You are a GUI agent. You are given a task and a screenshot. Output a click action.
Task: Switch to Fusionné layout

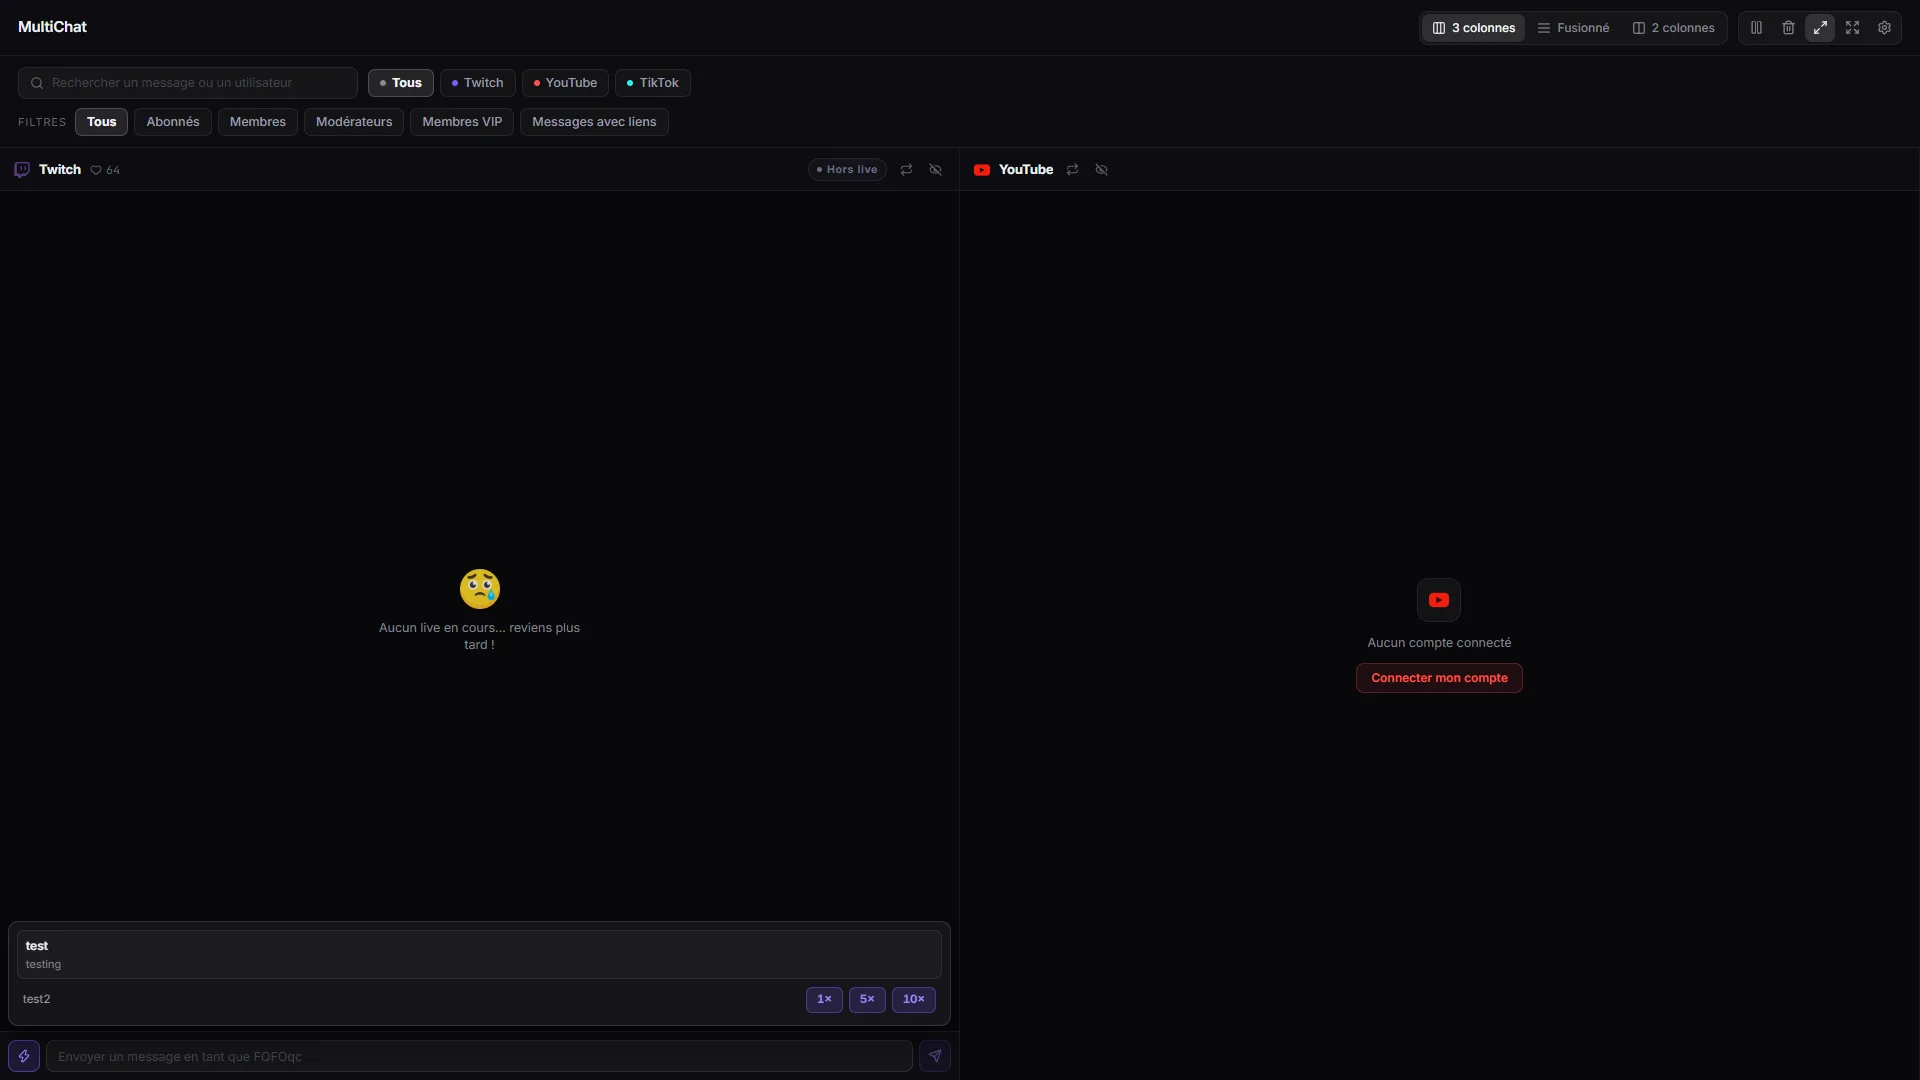click(x=1573, y=28)
